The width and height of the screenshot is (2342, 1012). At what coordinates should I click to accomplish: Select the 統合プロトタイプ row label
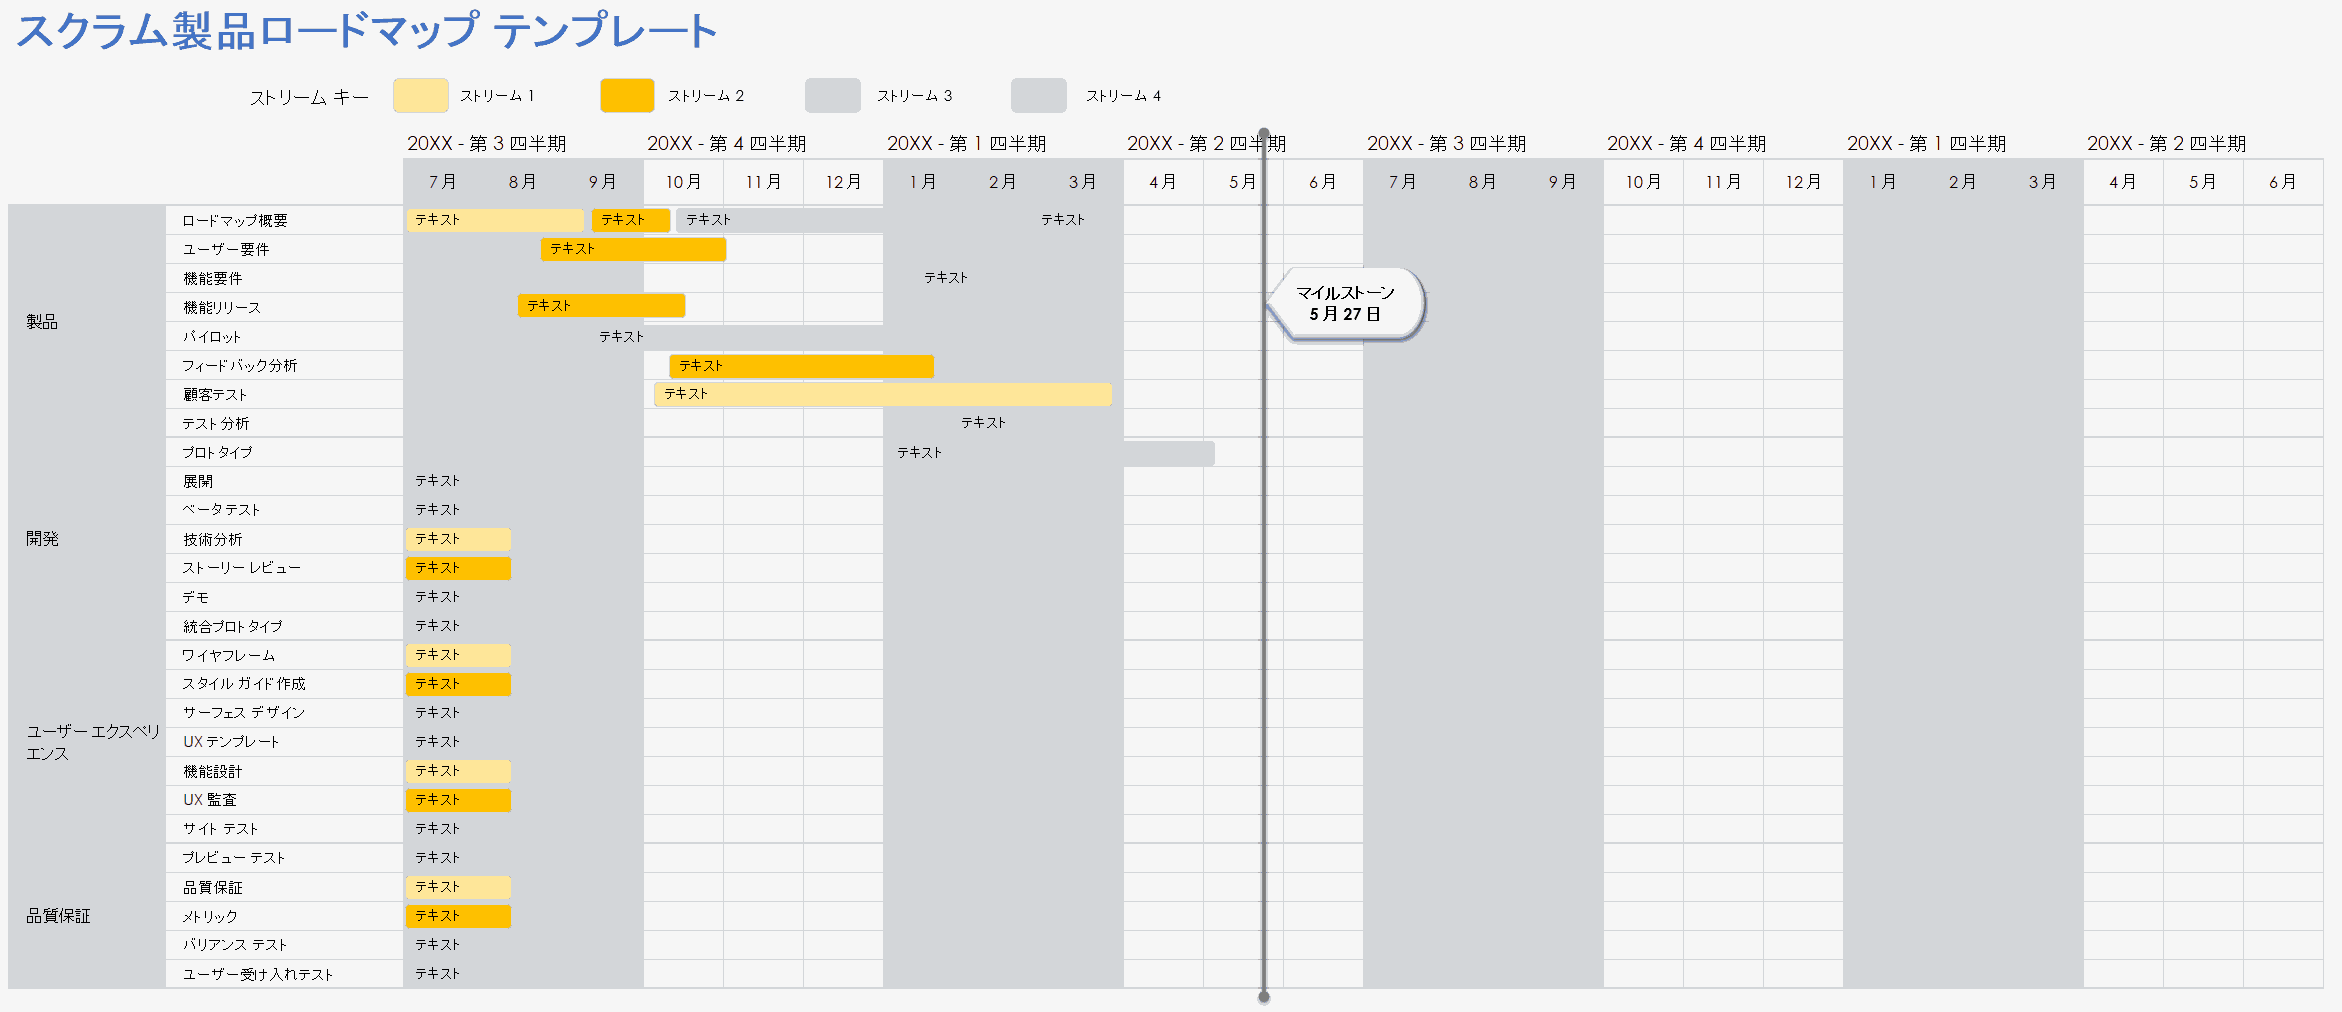click(x=232, y=626)
